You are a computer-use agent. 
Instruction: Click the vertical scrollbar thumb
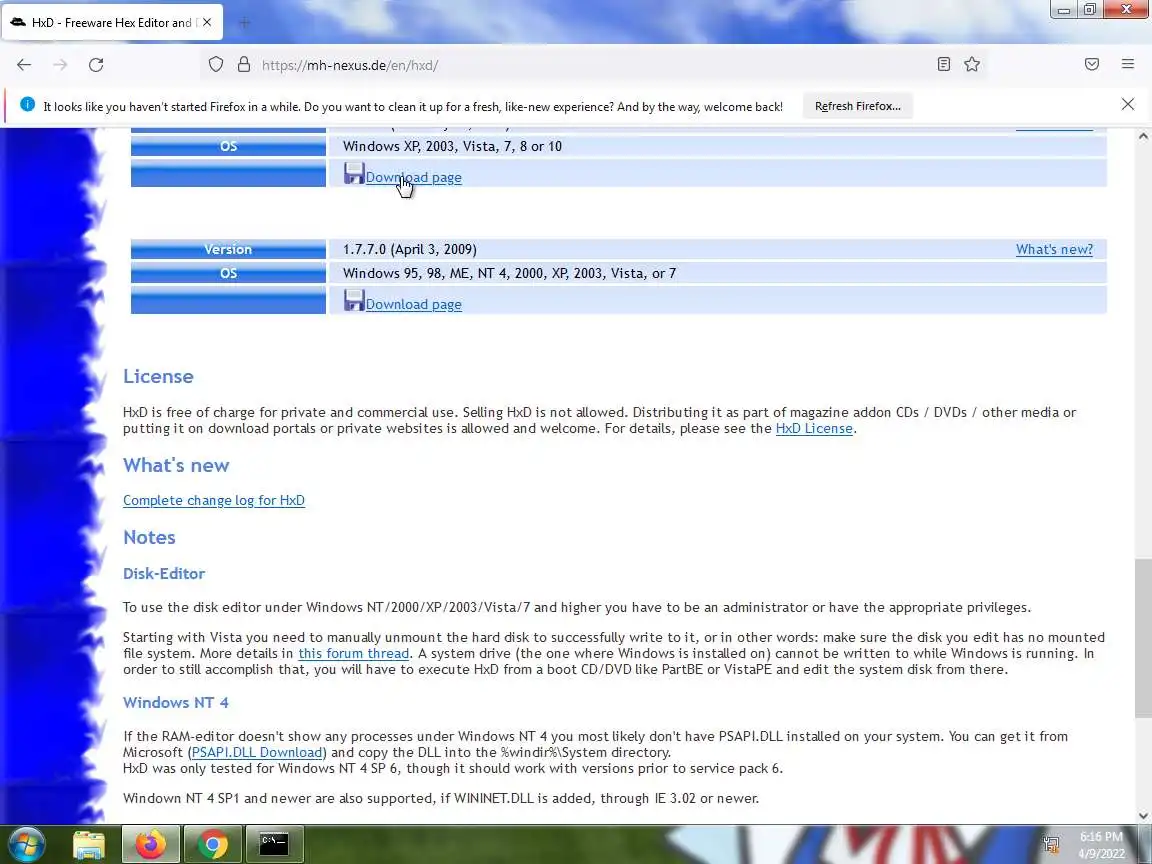click(1143, 638)
